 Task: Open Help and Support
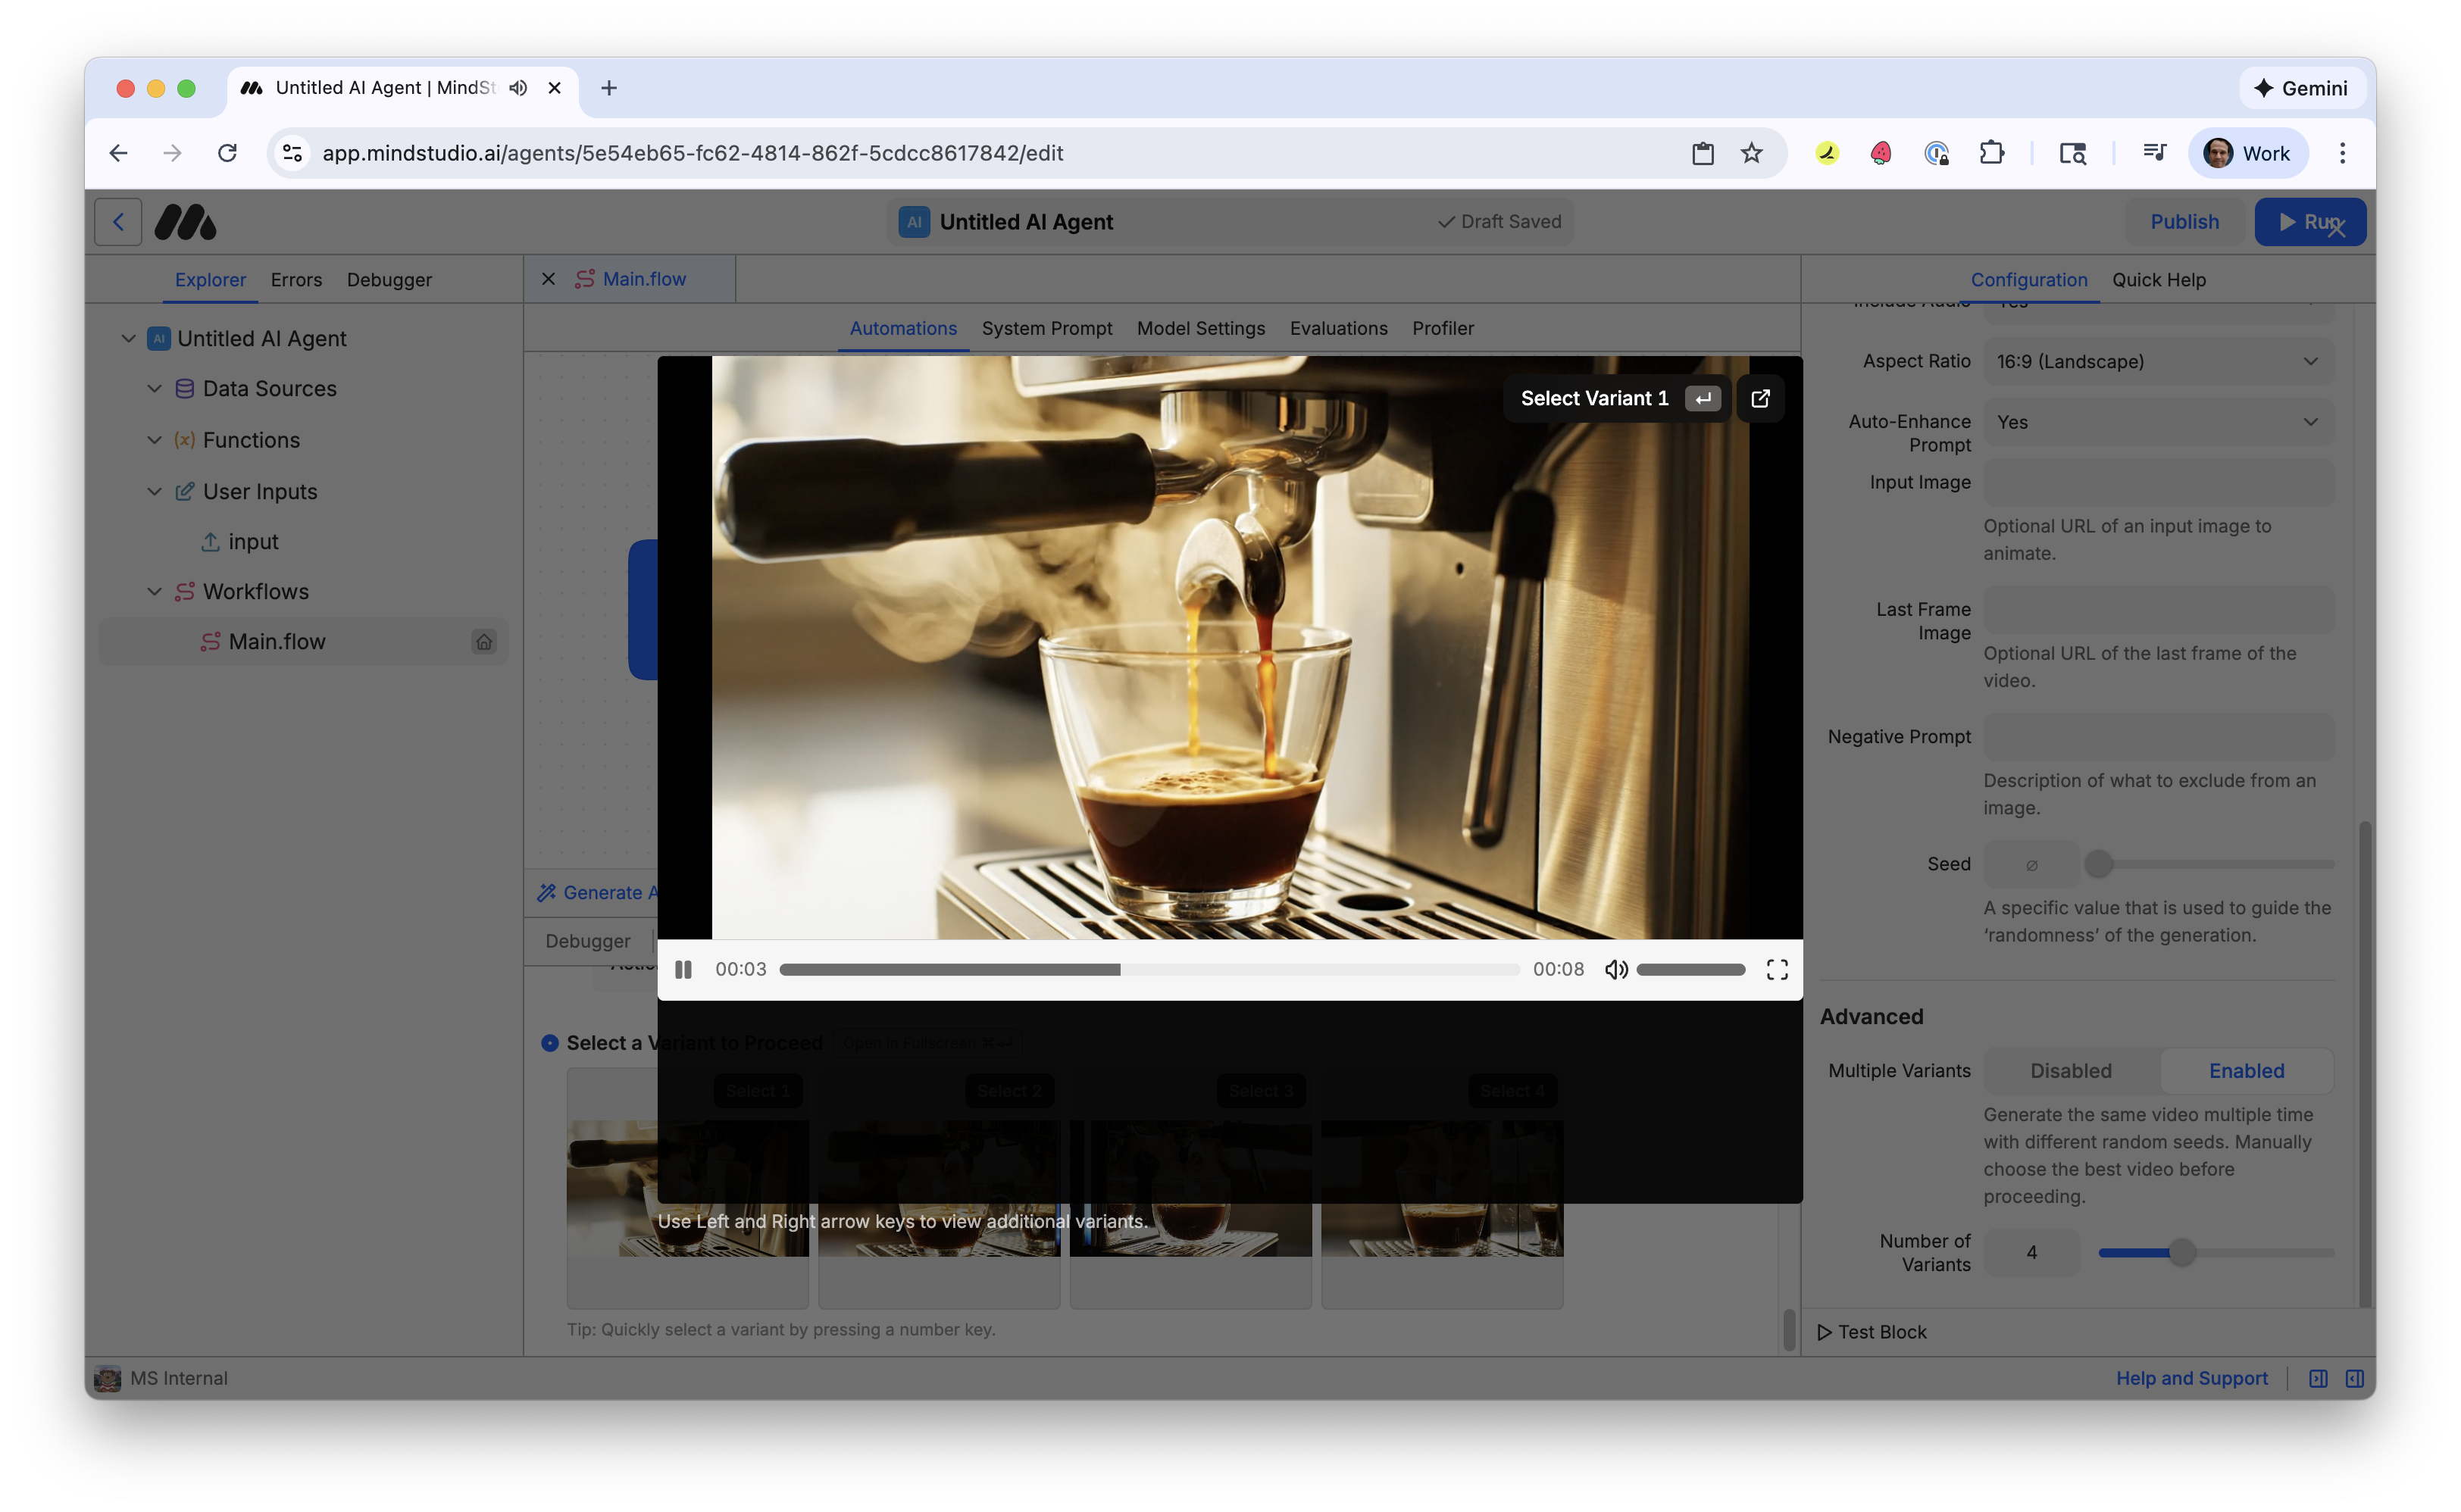(x=2191, y=1377)
